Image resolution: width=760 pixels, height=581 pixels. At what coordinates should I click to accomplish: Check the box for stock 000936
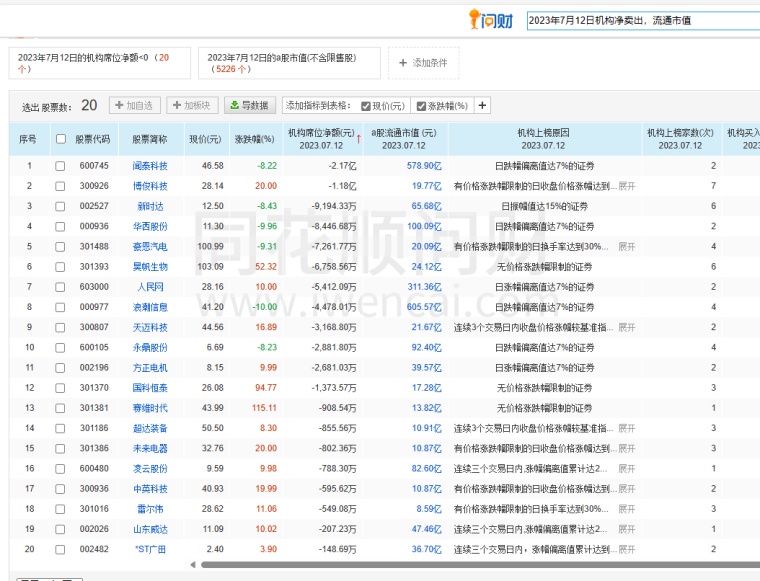(60, 227)
